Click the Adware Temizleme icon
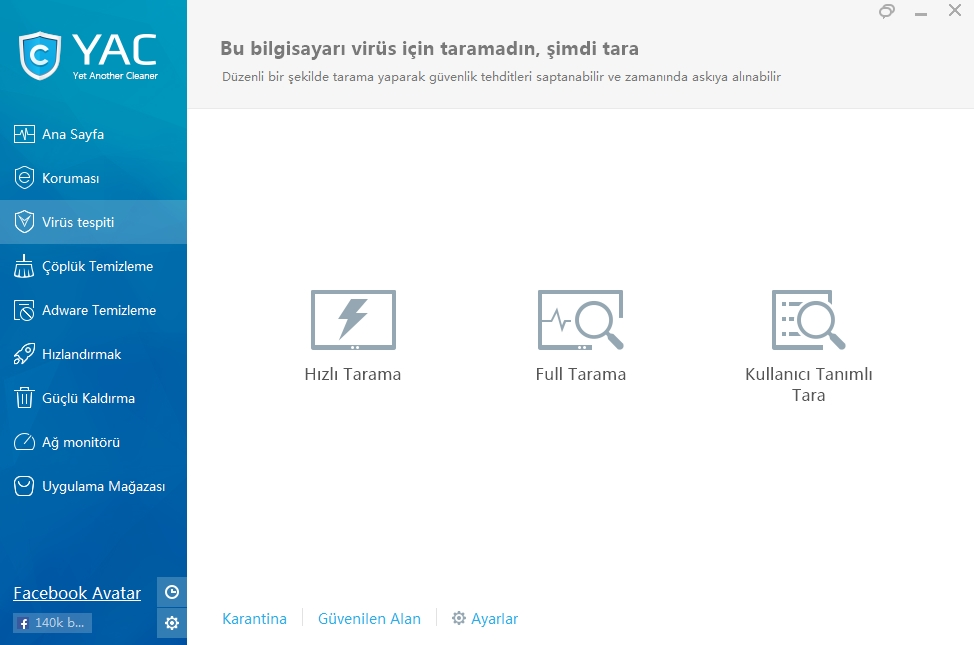This screenshot has height=645, width=974. [x=24, y=310]
